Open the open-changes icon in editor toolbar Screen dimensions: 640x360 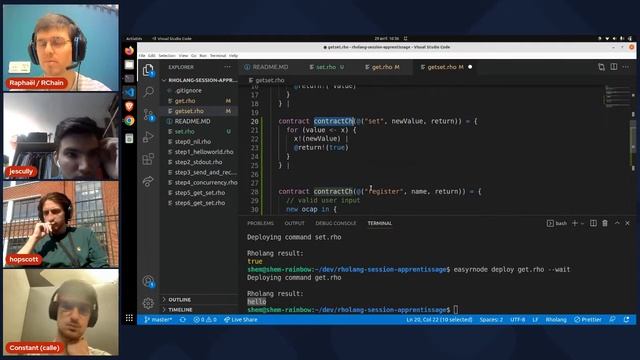coord(601,67)
